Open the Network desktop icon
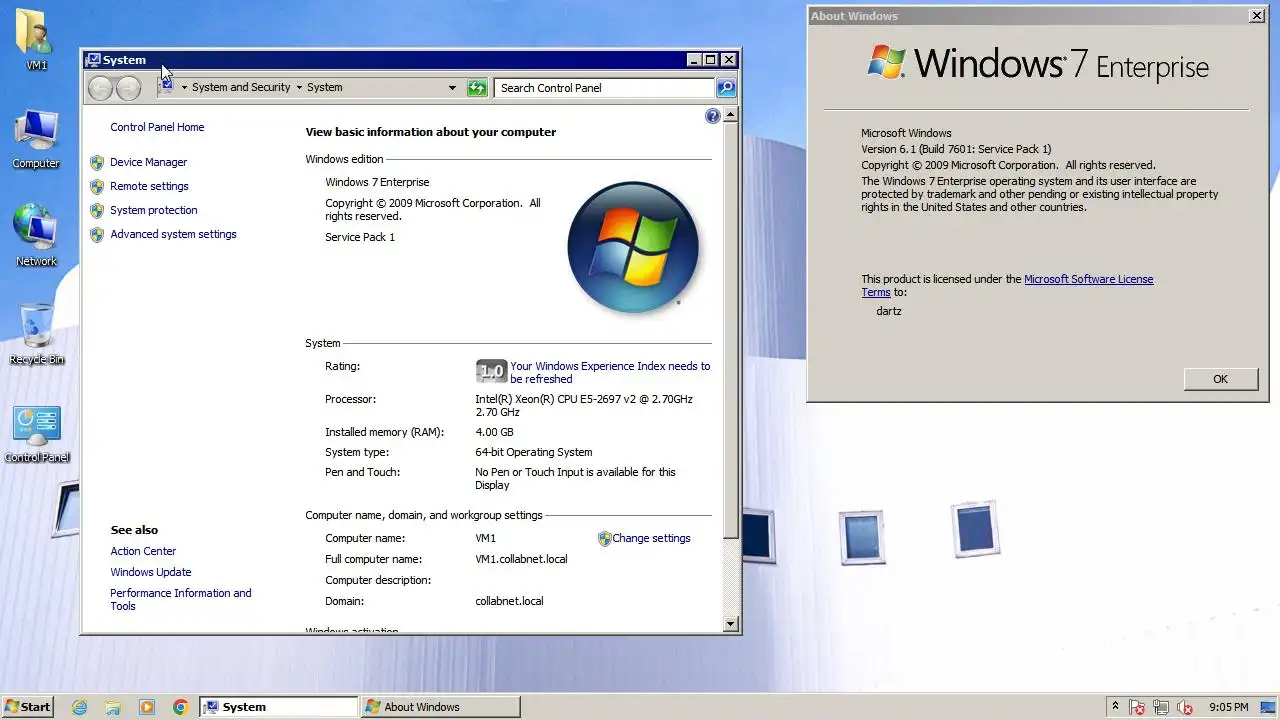This screenshot has height=720, width=1280. 36,235
